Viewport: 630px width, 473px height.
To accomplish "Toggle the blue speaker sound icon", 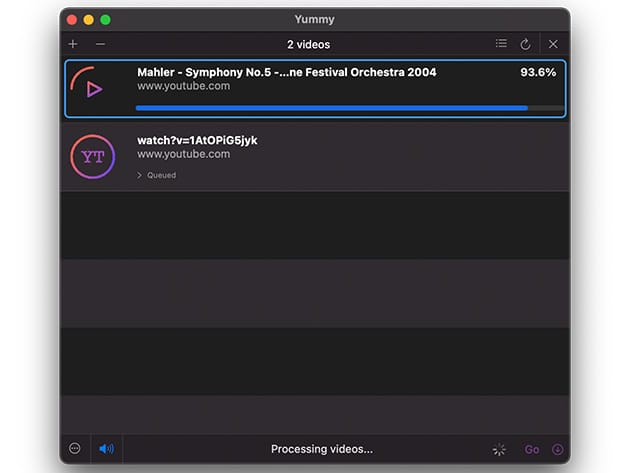I will 106,449.
